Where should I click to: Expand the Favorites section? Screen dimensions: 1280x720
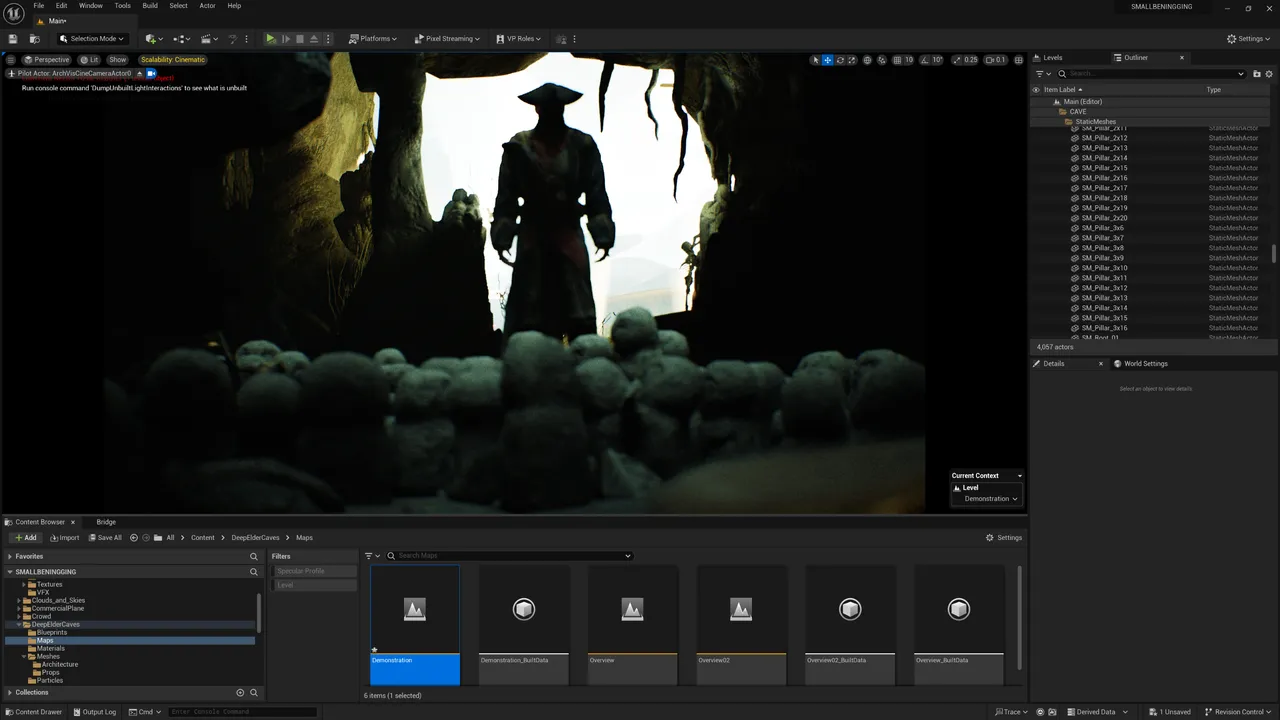[10, 556]
